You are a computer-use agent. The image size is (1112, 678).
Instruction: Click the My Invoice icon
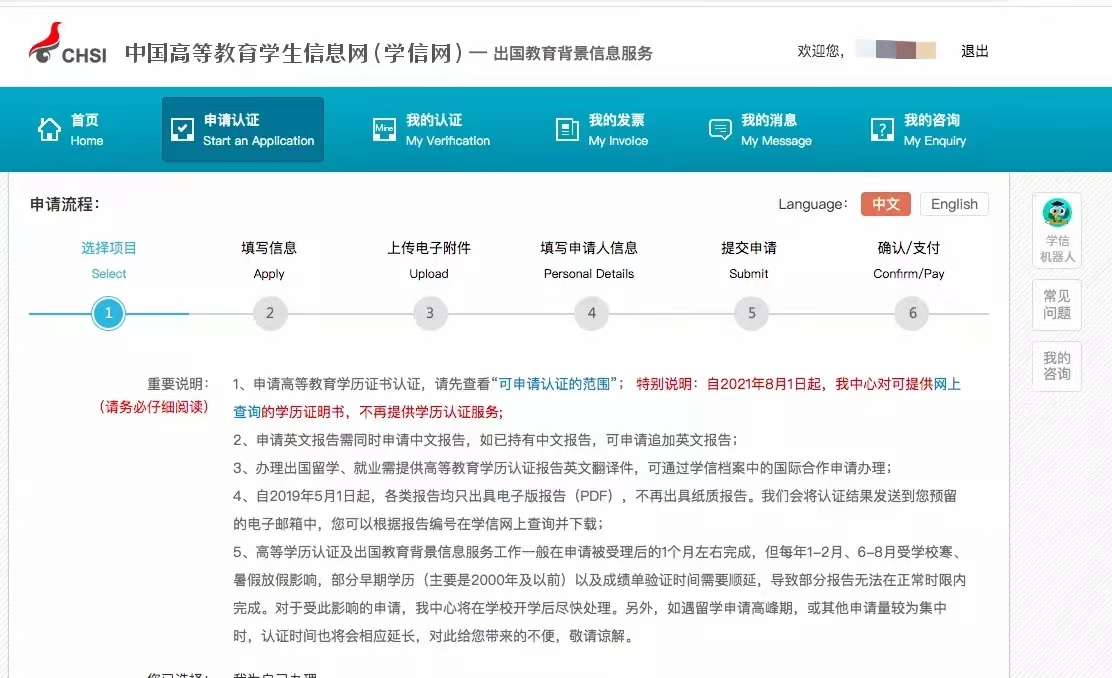click(567, 130)
